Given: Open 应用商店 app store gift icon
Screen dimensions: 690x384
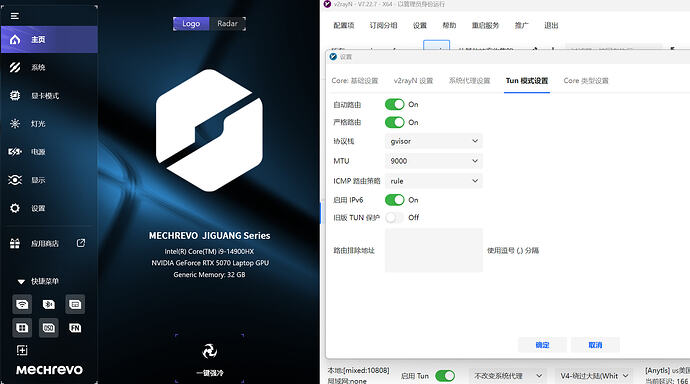Looking at the screenshot, I should (x=15, y=243).
